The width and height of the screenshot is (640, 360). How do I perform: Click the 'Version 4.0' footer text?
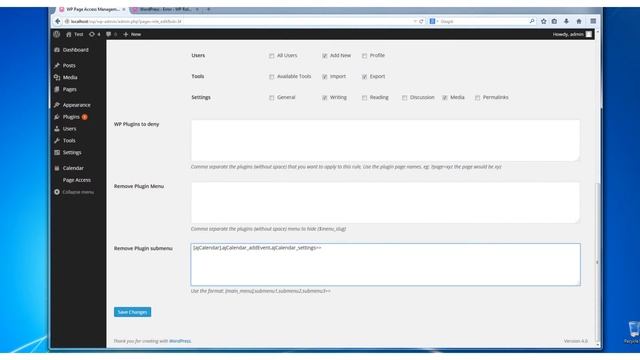pyautogui.click(x=576, y=341)
